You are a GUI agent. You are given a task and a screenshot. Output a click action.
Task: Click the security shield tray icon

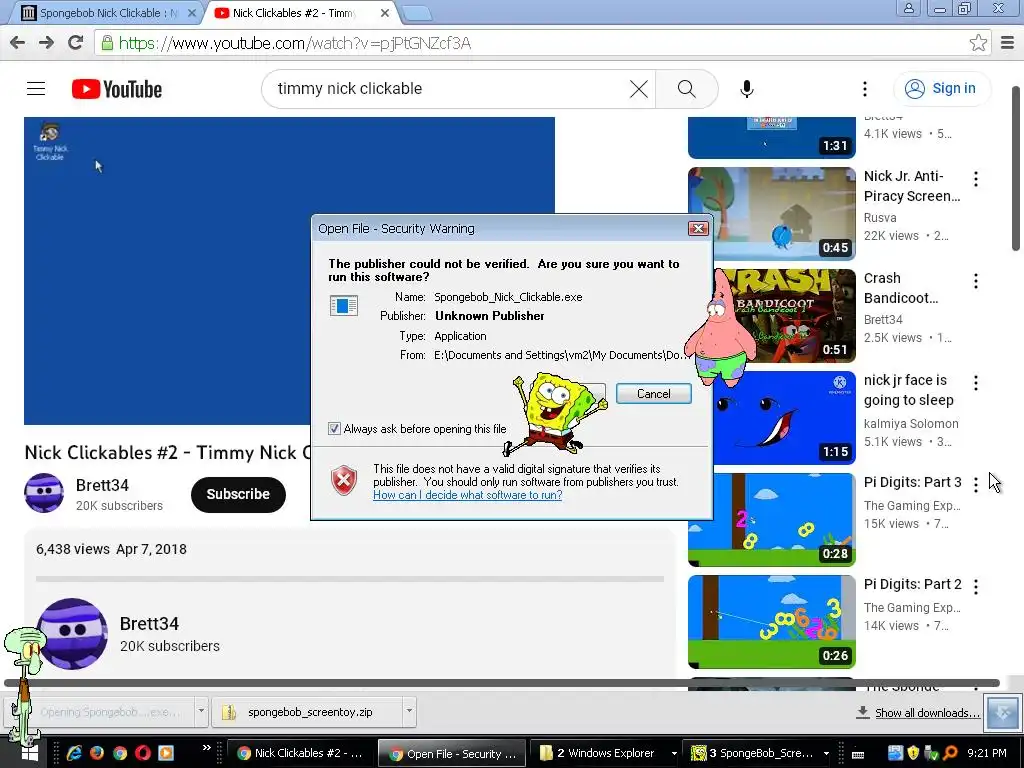point(912,754)
